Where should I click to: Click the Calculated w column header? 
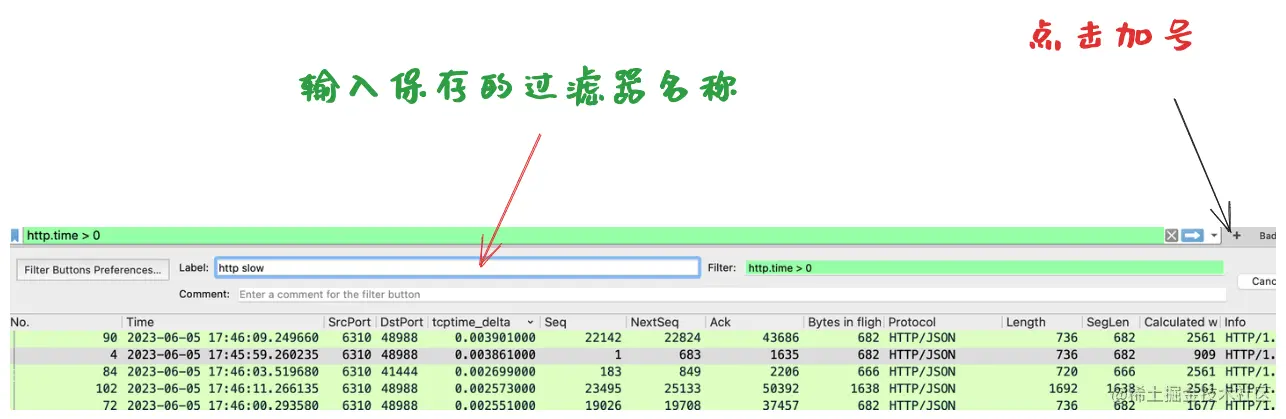1181,322
